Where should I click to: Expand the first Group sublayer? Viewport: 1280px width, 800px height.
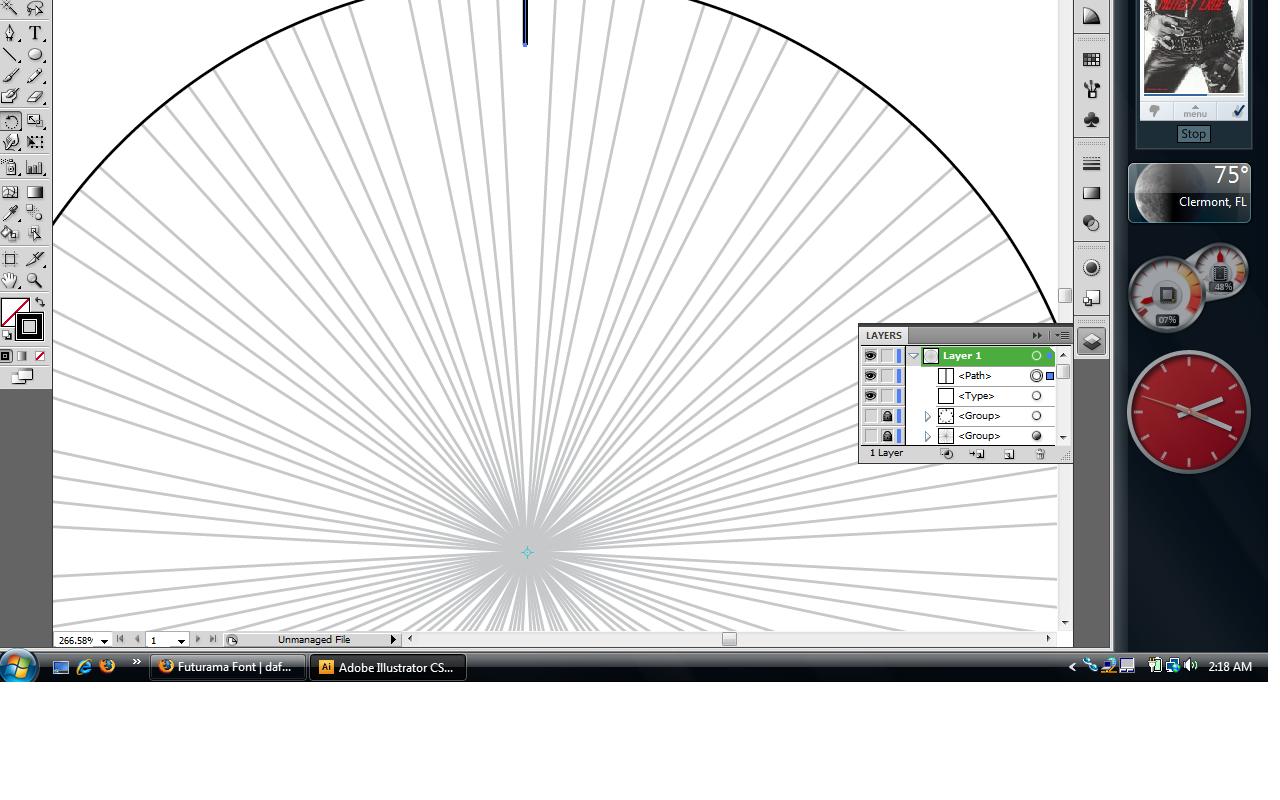click(x=928, y=416)
